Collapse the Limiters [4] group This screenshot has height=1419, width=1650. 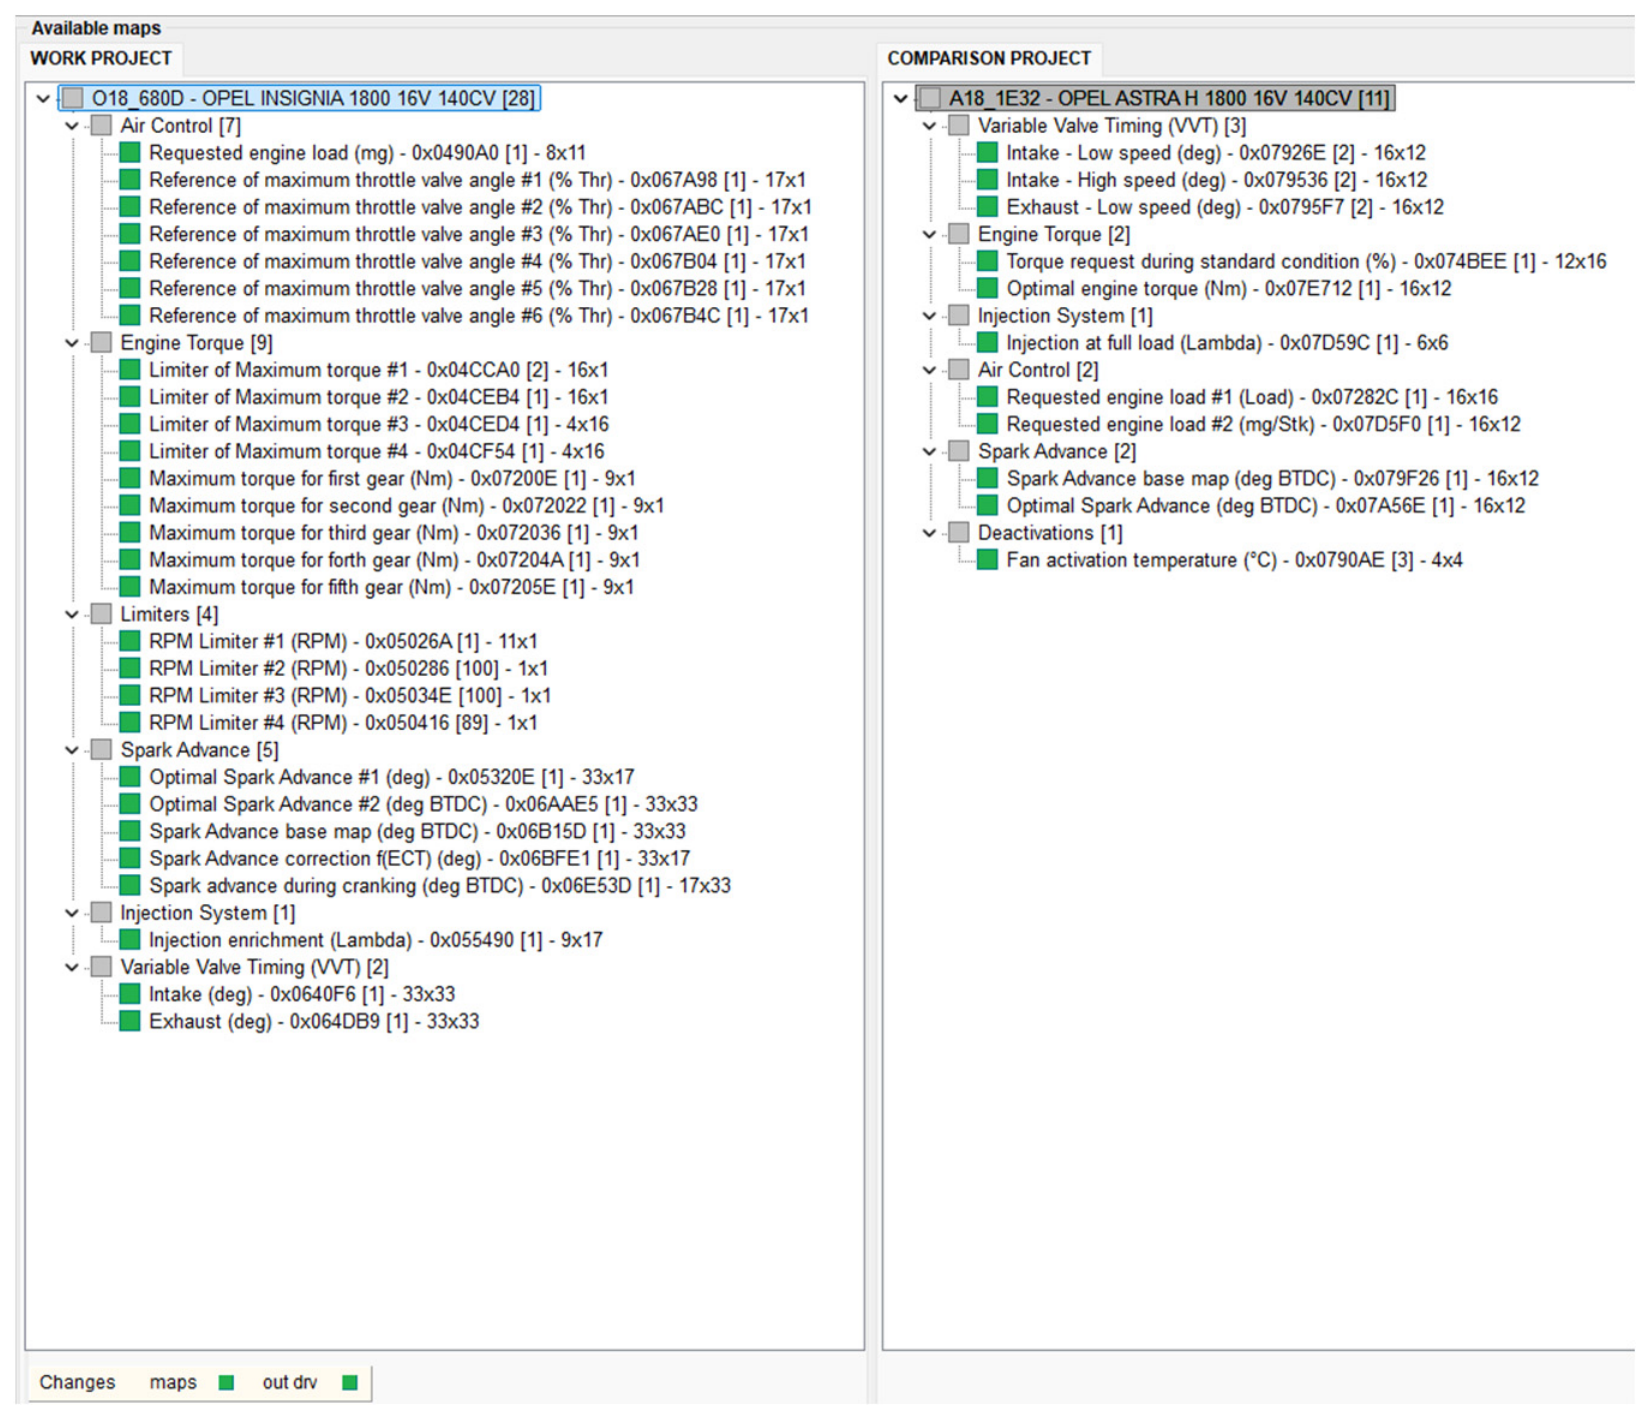(x=72, y=614)
